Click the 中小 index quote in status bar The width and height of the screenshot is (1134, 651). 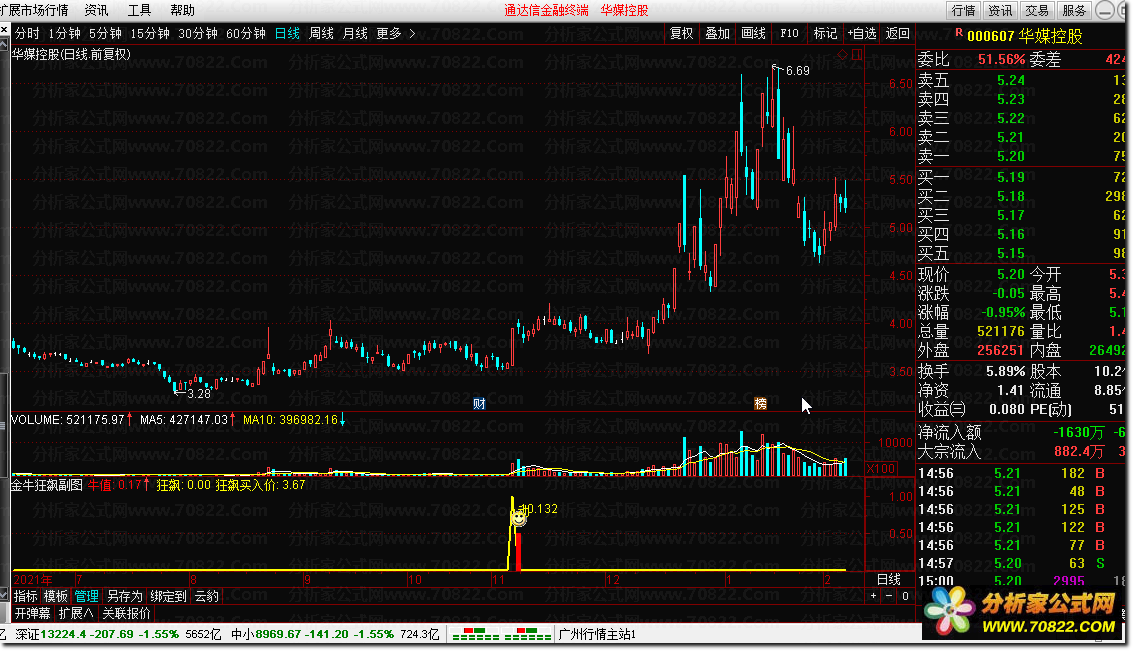(335, 634)
